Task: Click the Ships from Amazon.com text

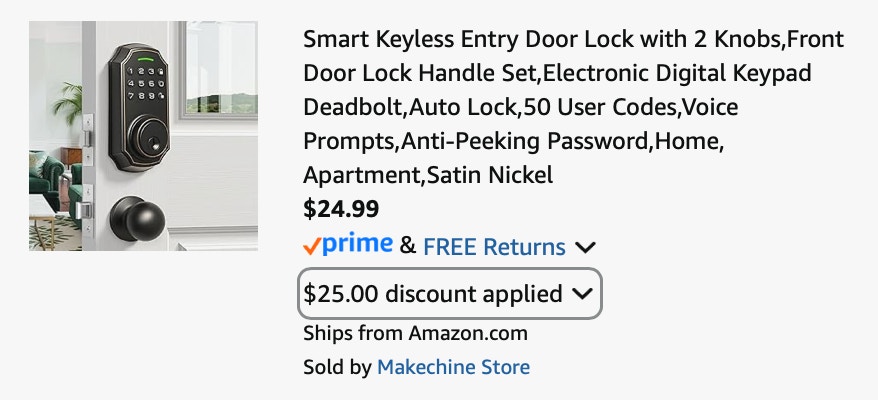Action: (415, 333)
